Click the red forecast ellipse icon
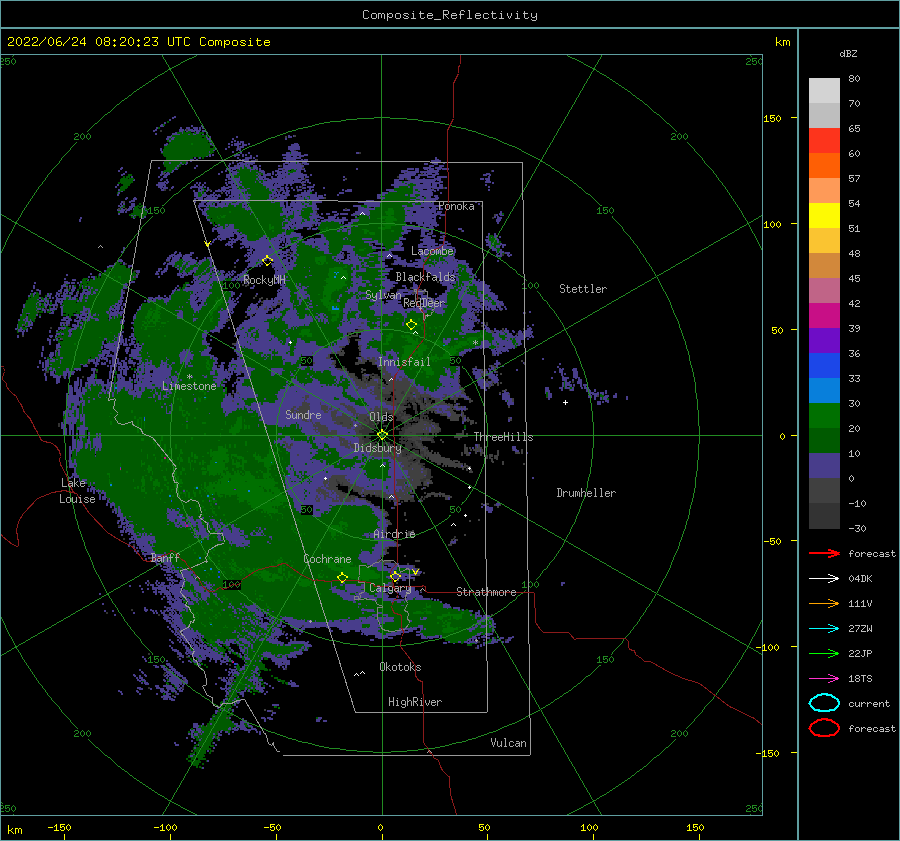 pos(824,728)
